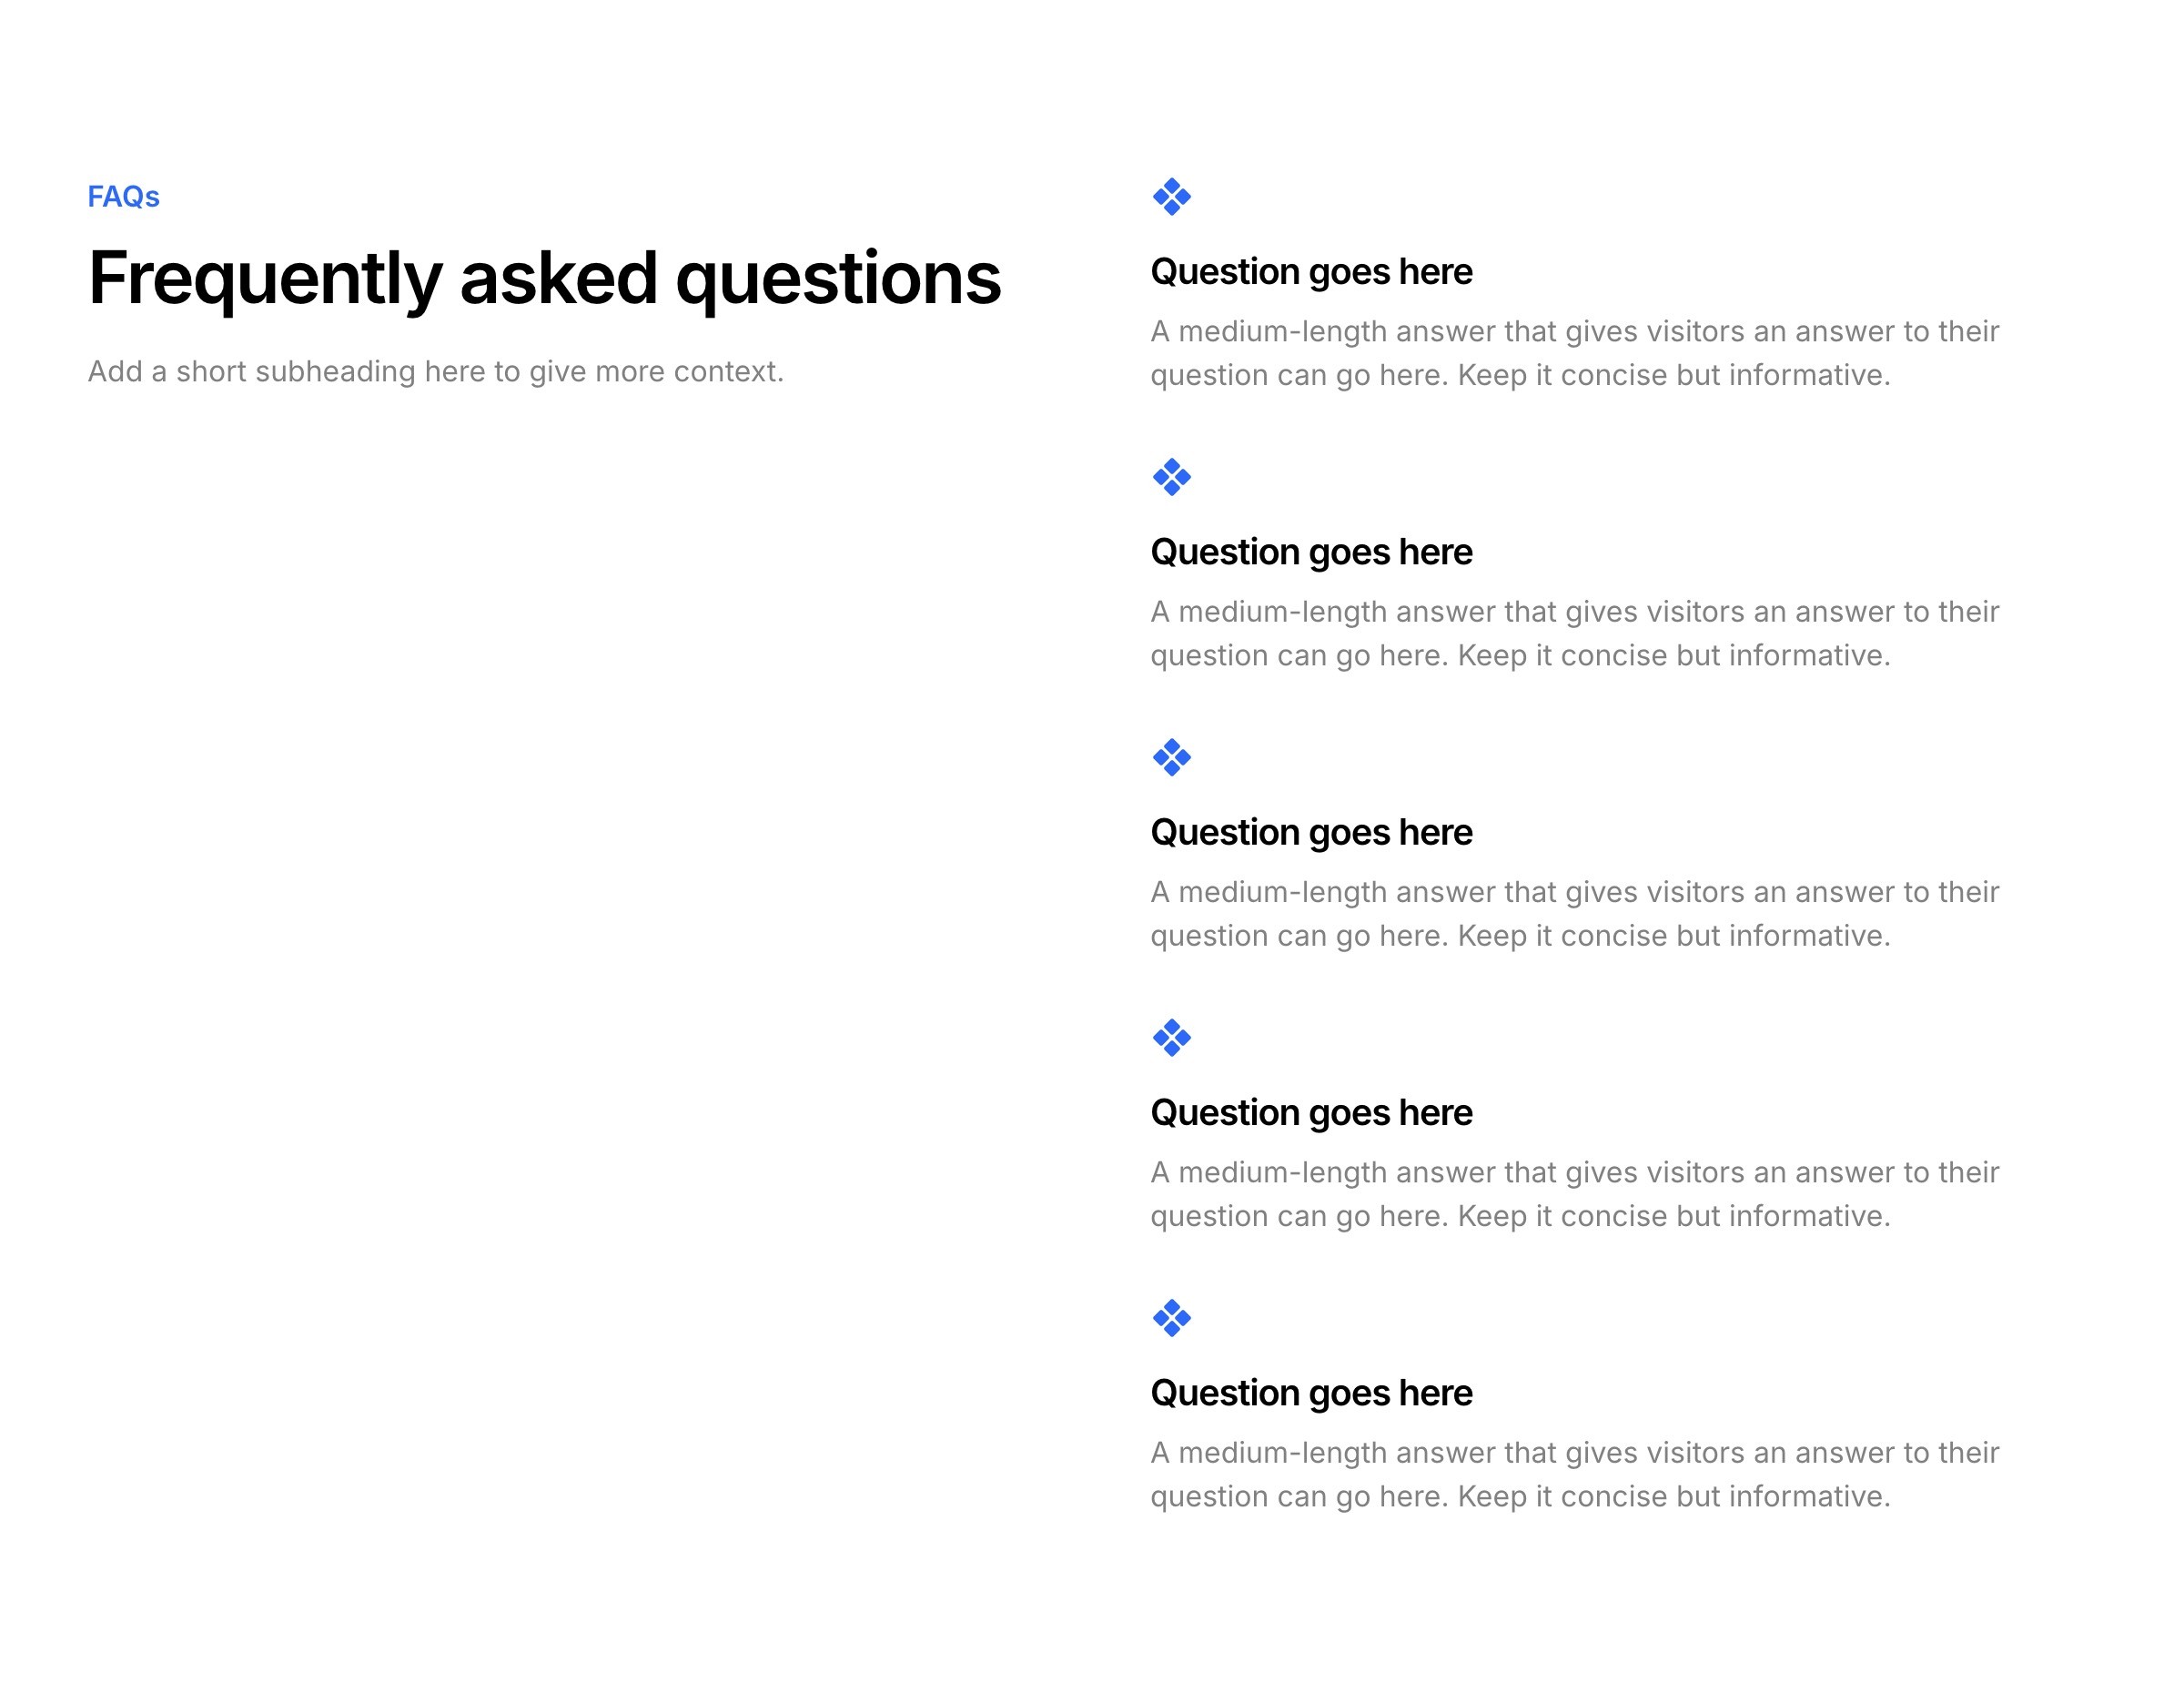Click the blue FAQs label

(123, 197)
